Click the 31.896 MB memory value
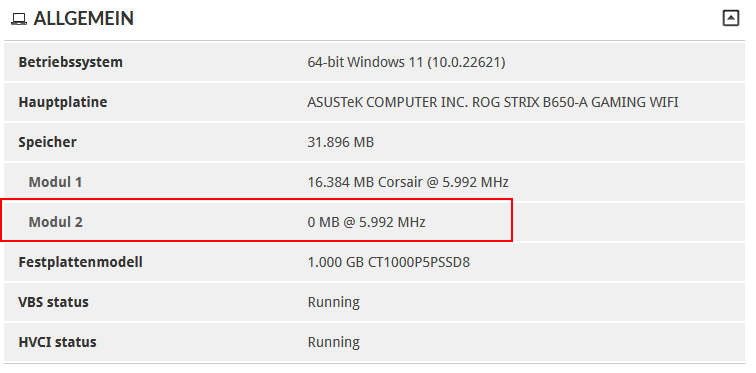 coord(340,142)
